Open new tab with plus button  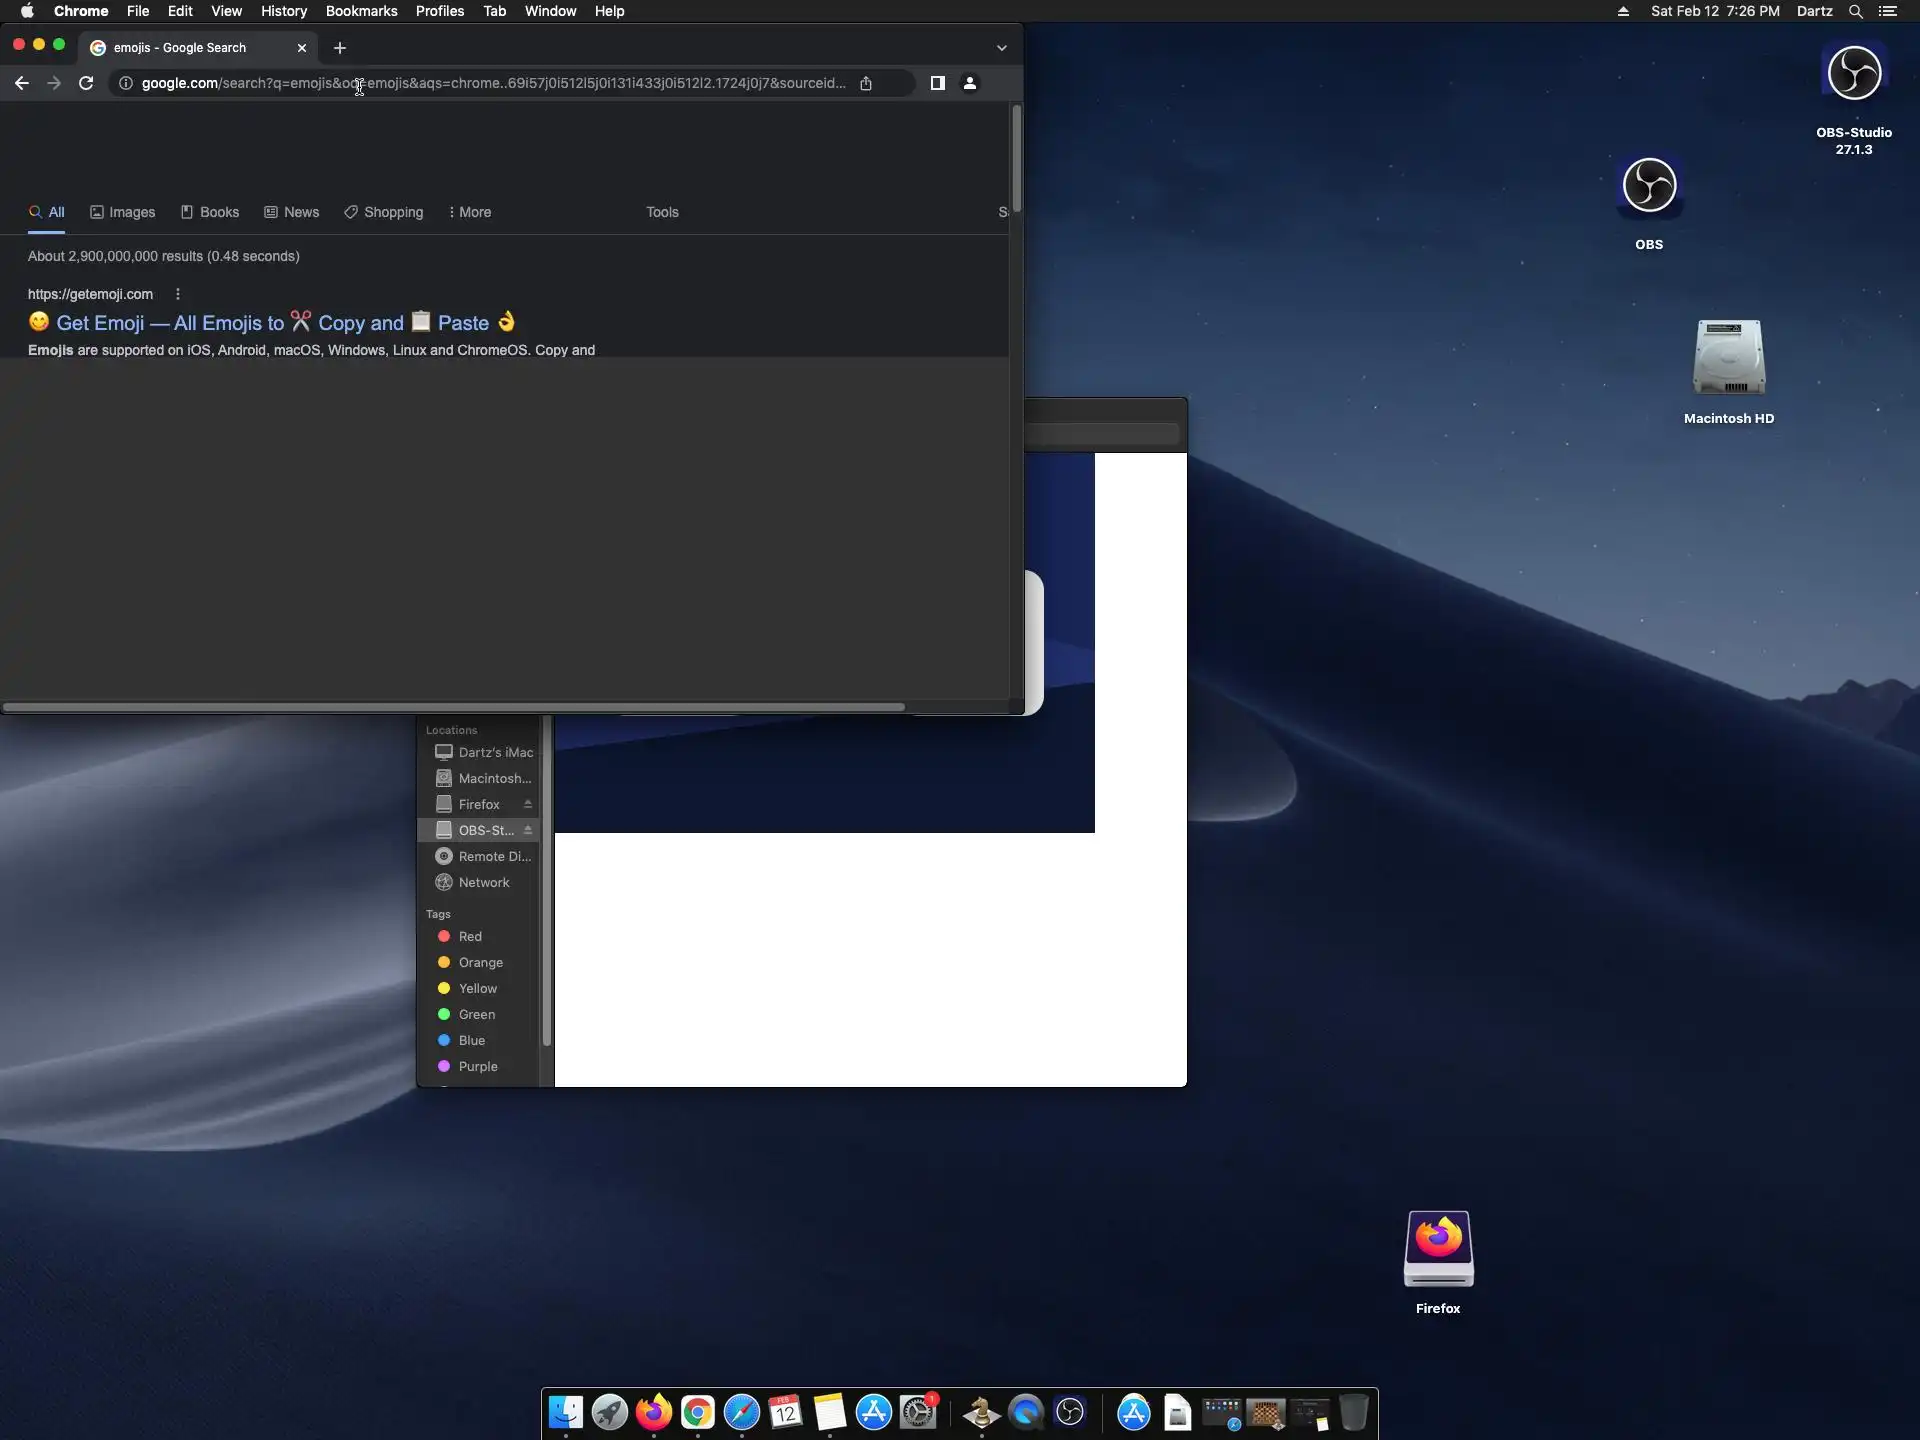(340, 48)
